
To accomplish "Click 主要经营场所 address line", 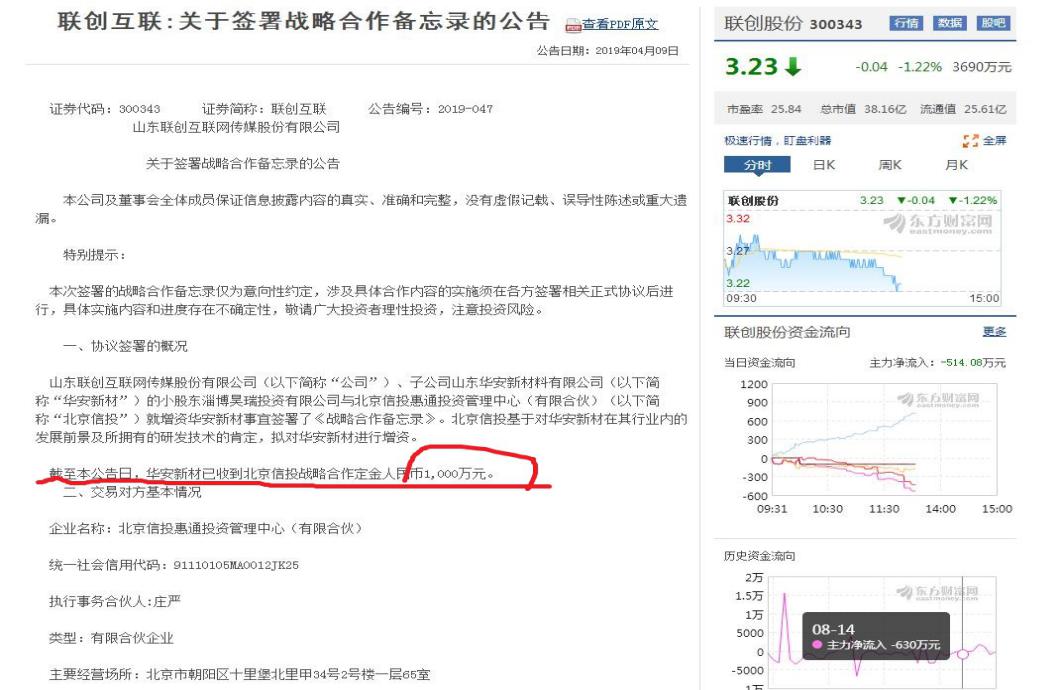I will click(x=239, y=674).
